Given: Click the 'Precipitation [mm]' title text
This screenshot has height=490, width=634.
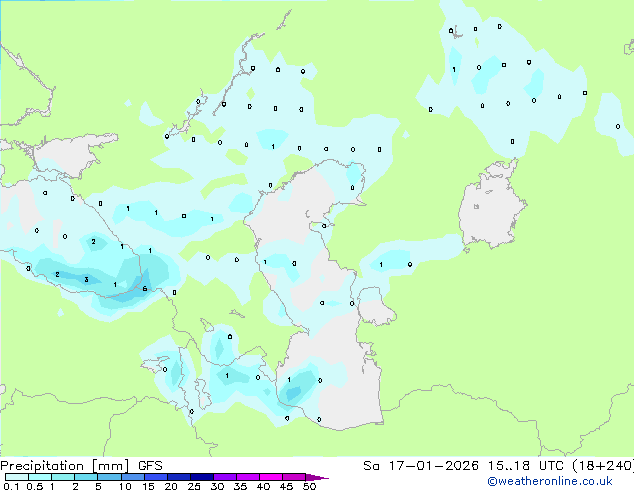Looking at the screenshot, I should tap(64, 466).
